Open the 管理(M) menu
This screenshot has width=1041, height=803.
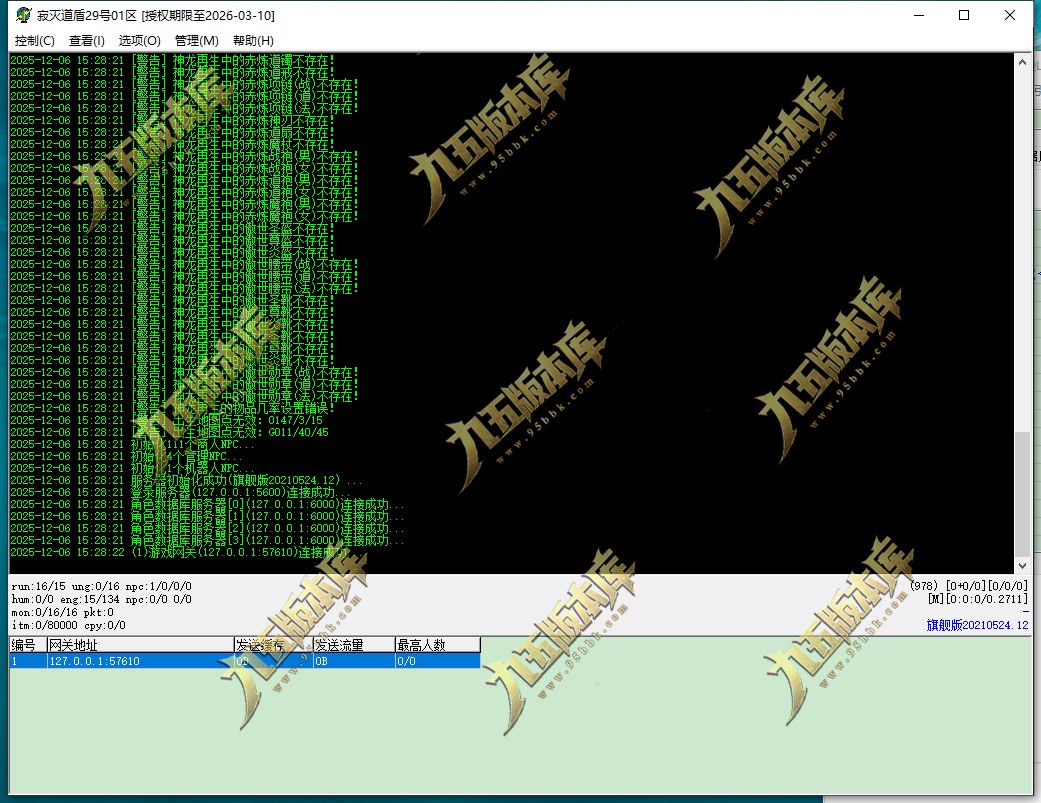tap(197, 40)
